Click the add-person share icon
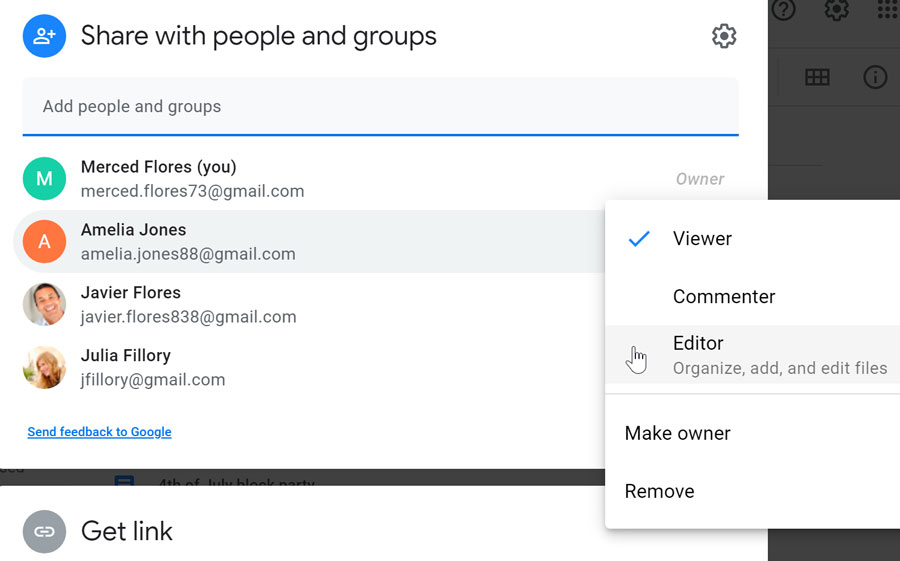This screenshot has height=561, width=900. (x=44, y=37)
